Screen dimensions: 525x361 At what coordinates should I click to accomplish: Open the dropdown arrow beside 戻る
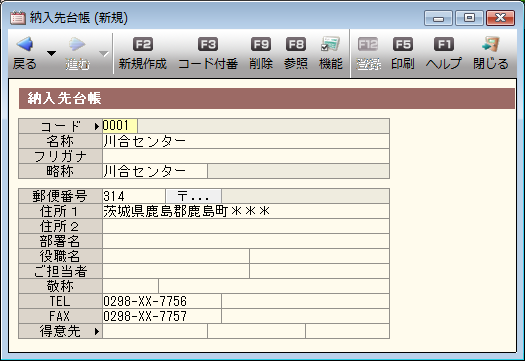click(51, 53)
